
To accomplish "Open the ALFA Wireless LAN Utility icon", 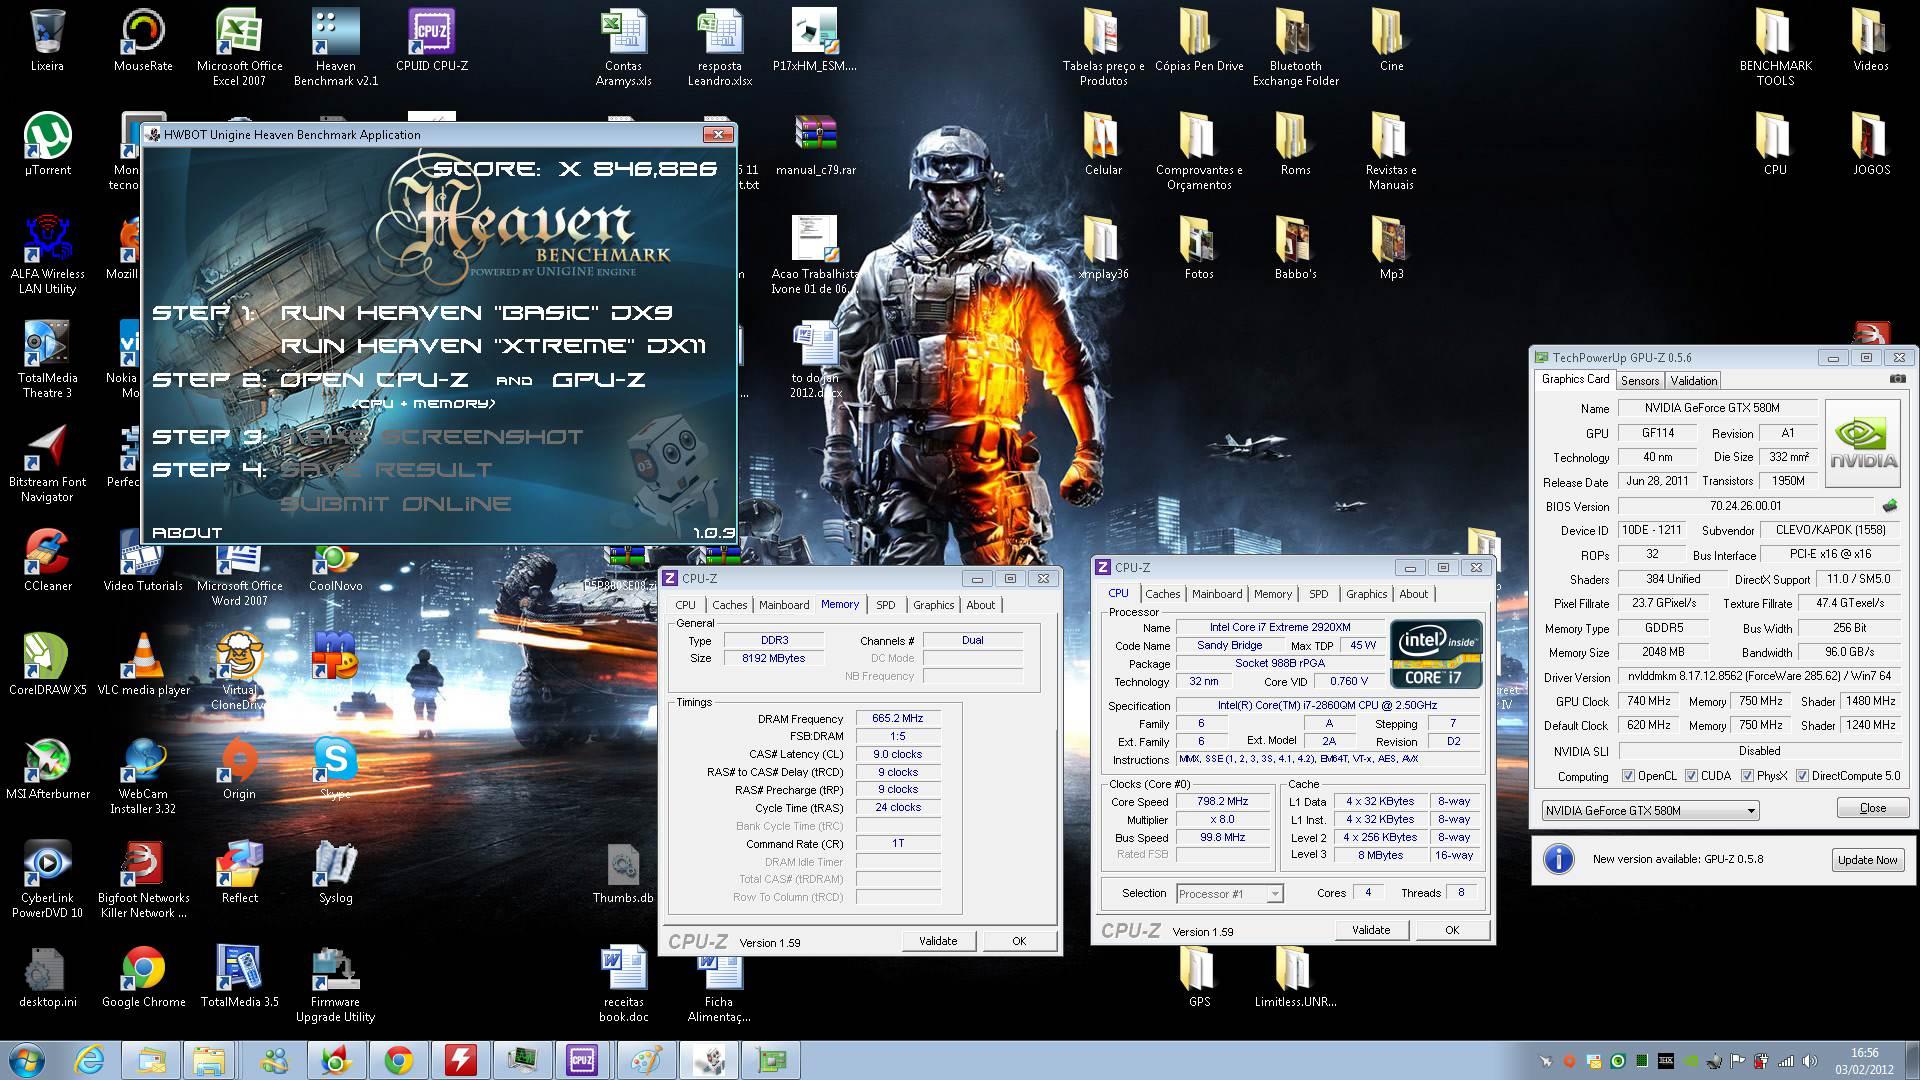I will [47, 255].
